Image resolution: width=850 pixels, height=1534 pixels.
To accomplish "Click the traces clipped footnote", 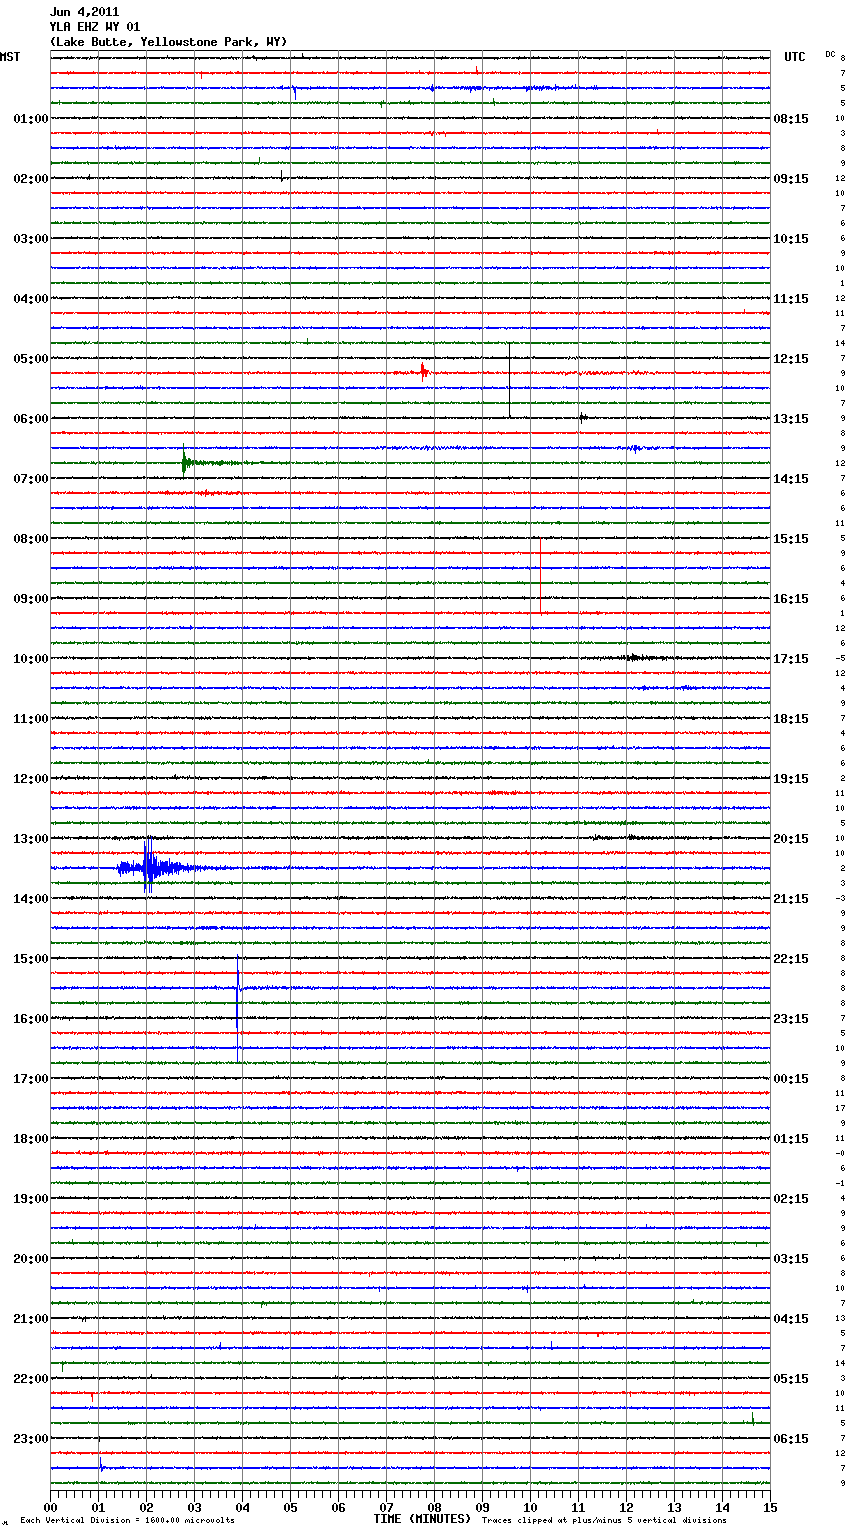I will (x=604, y=1521).
